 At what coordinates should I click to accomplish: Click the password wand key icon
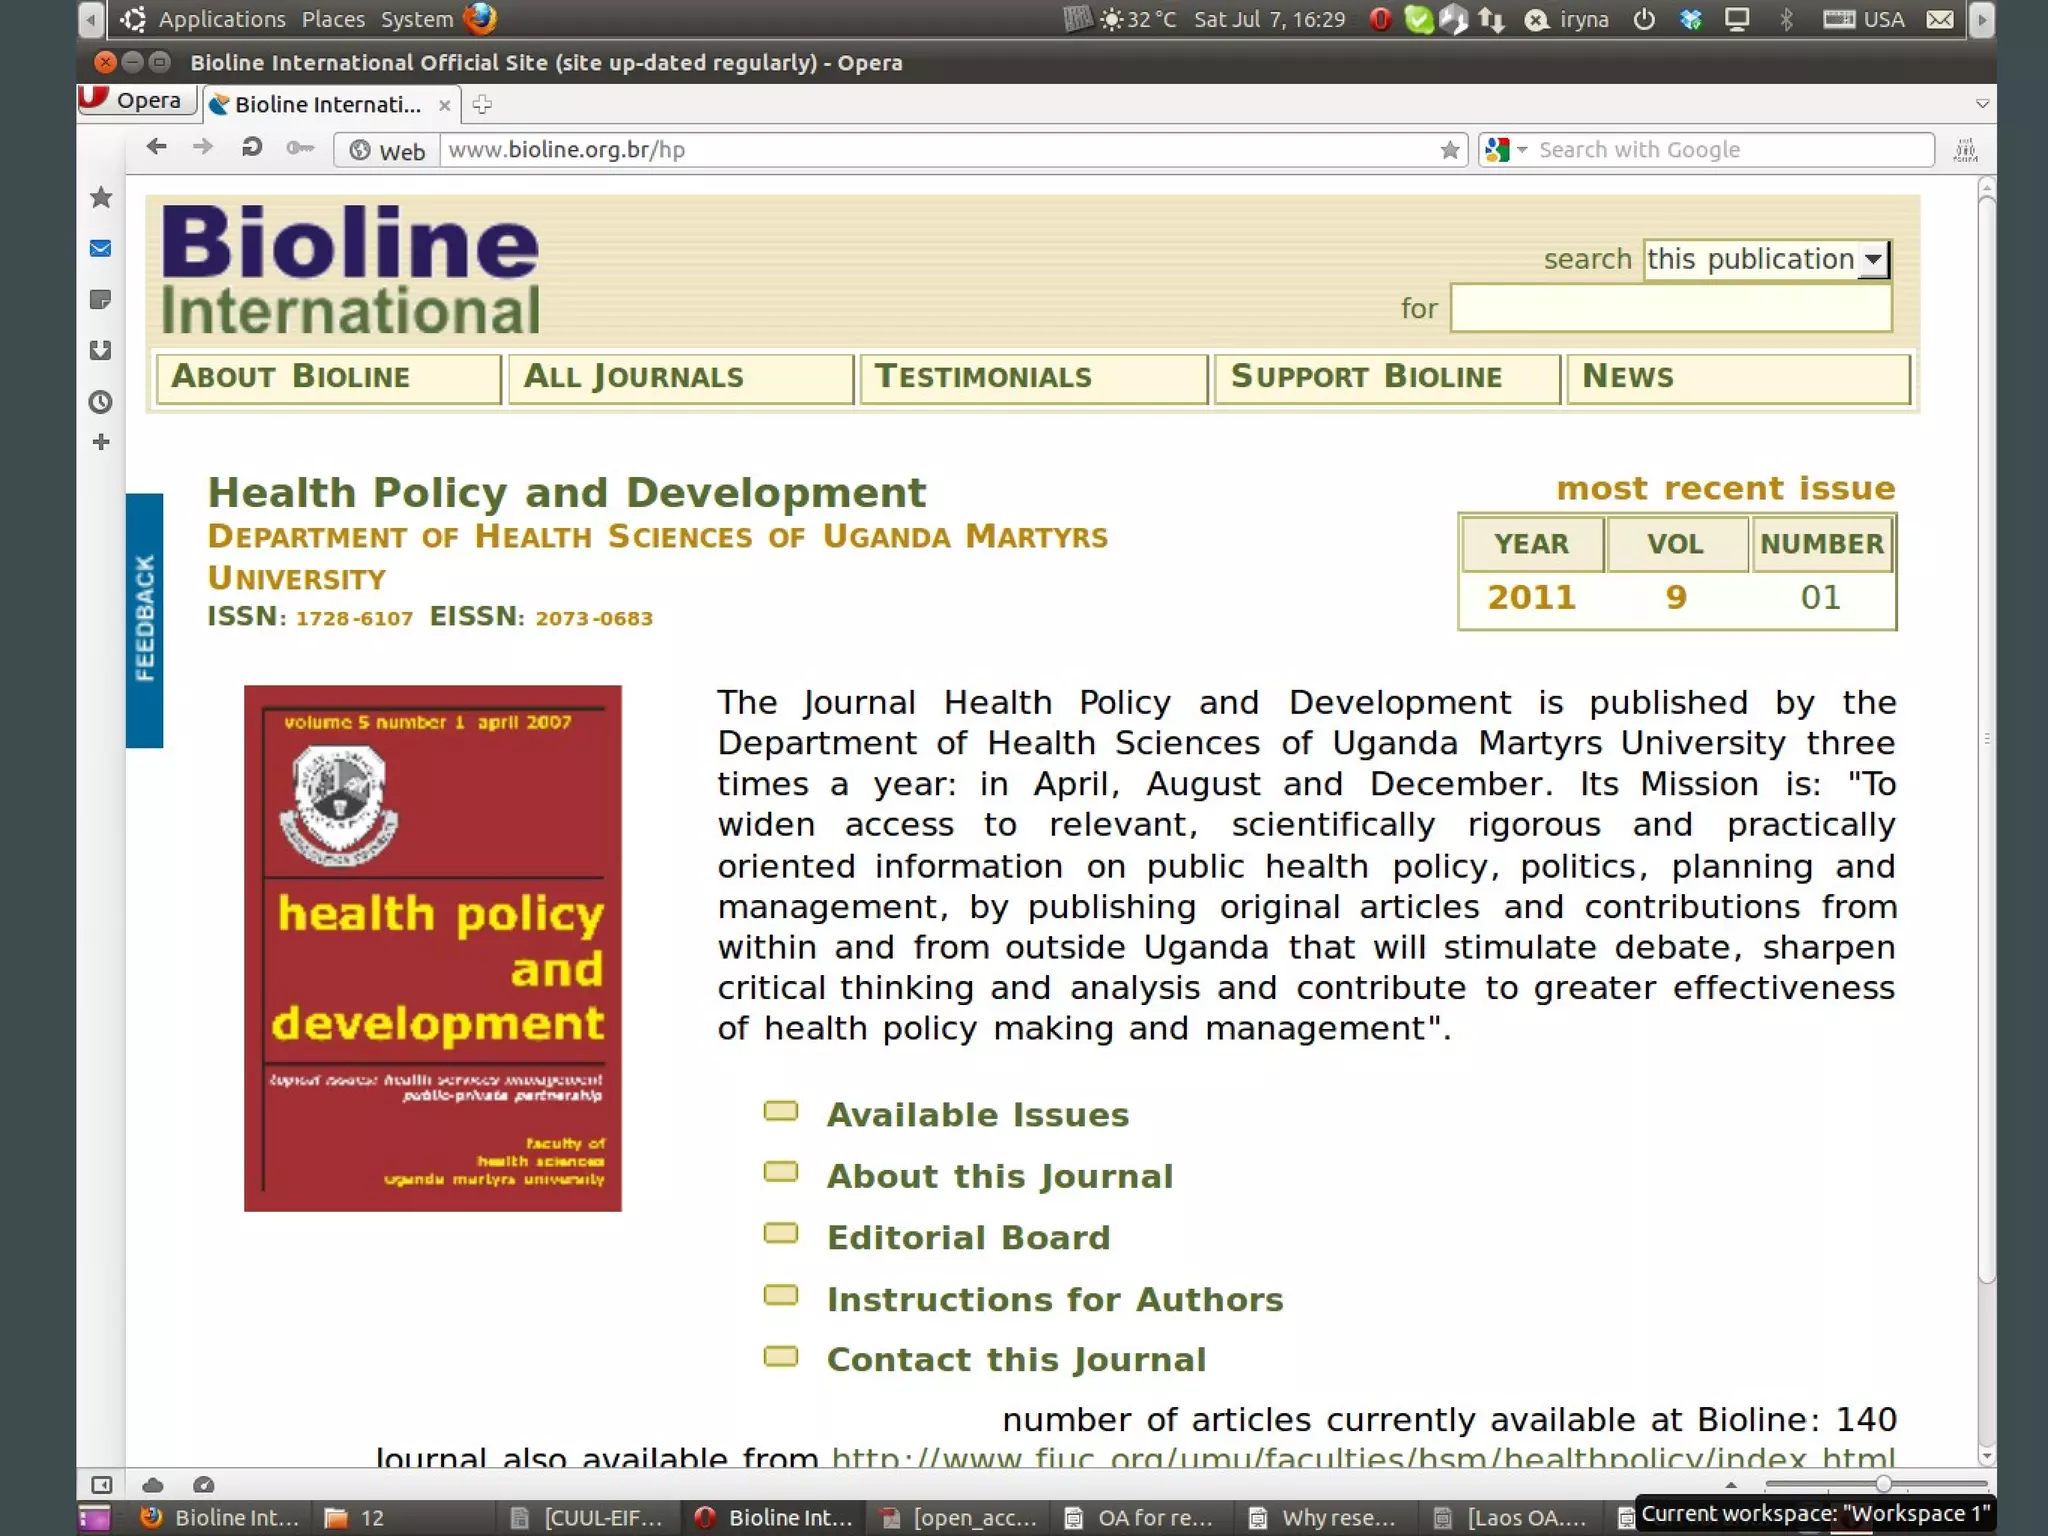300,149
